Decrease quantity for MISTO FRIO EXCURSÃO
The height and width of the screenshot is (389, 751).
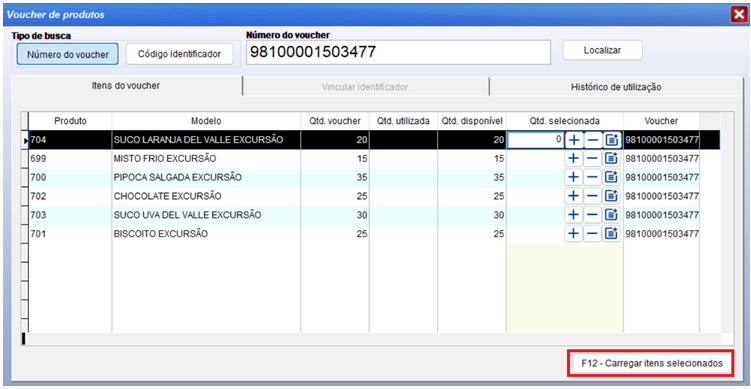[x=592, y=158]
